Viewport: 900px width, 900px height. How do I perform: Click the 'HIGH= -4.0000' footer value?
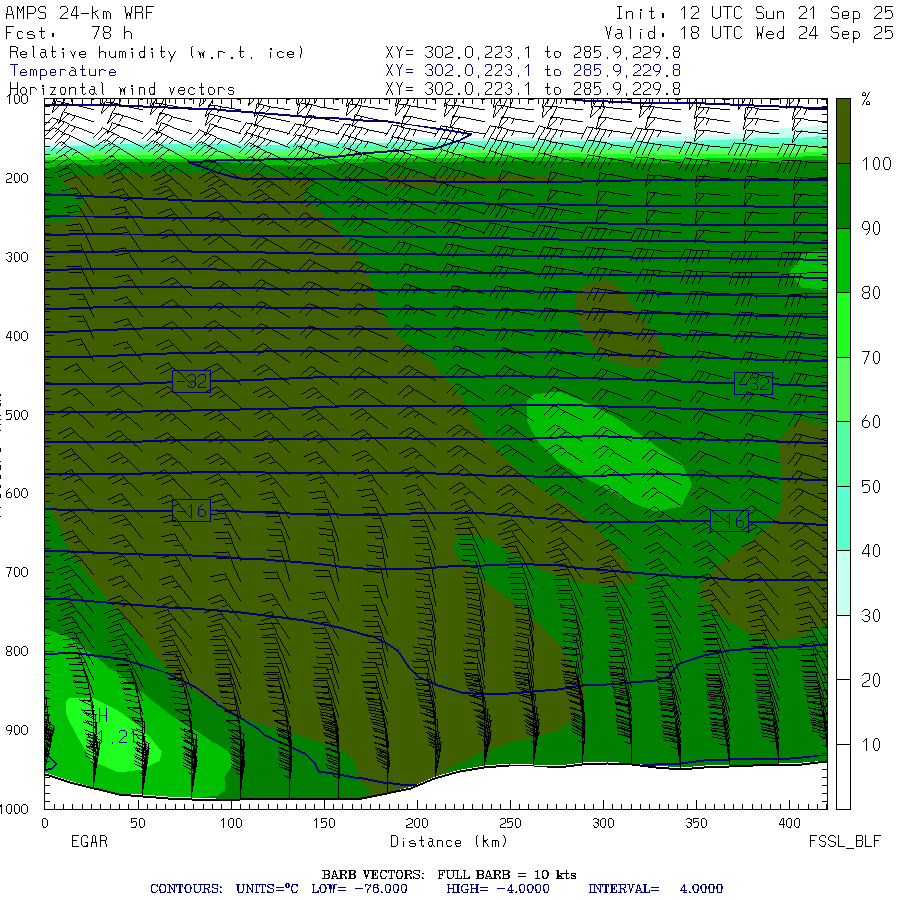[x=498, y=889]
